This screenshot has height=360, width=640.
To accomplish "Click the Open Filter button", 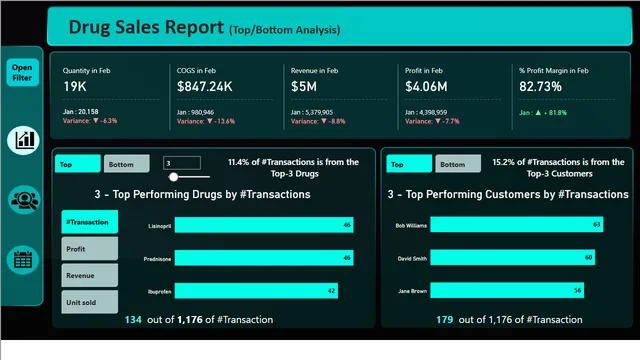I will 22,72.
